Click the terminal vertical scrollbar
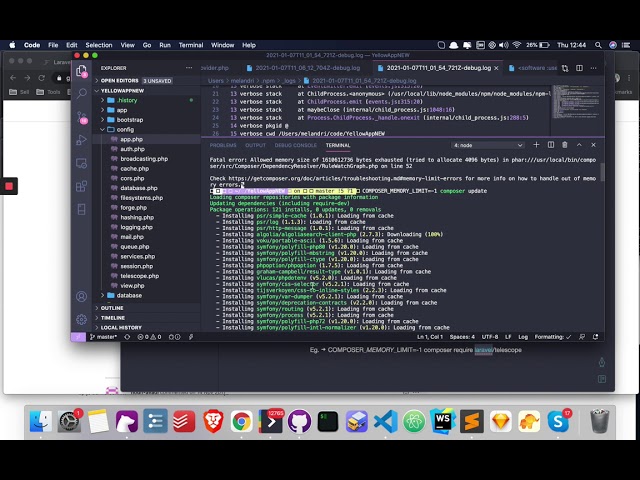This screenshot has height=480, width=640. coord(602,171)
